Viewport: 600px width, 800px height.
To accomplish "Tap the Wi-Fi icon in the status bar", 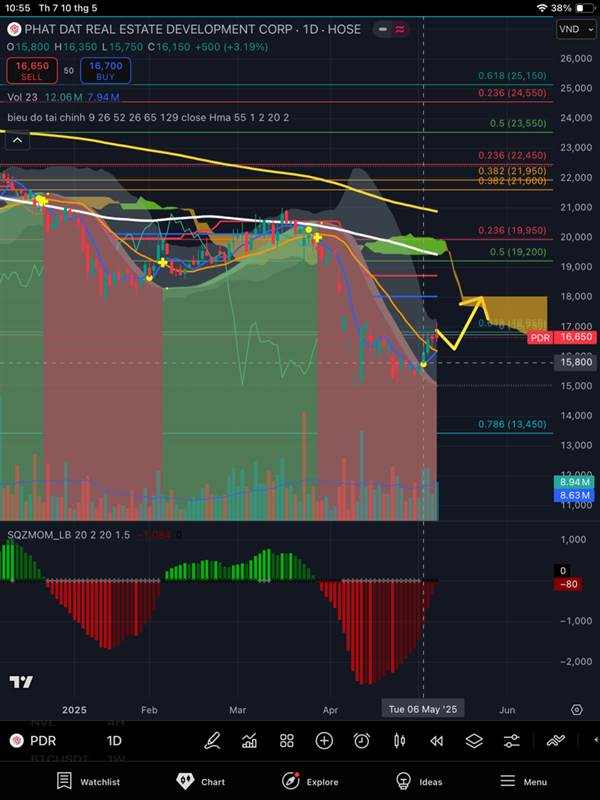I will click(x=542, y=8).
